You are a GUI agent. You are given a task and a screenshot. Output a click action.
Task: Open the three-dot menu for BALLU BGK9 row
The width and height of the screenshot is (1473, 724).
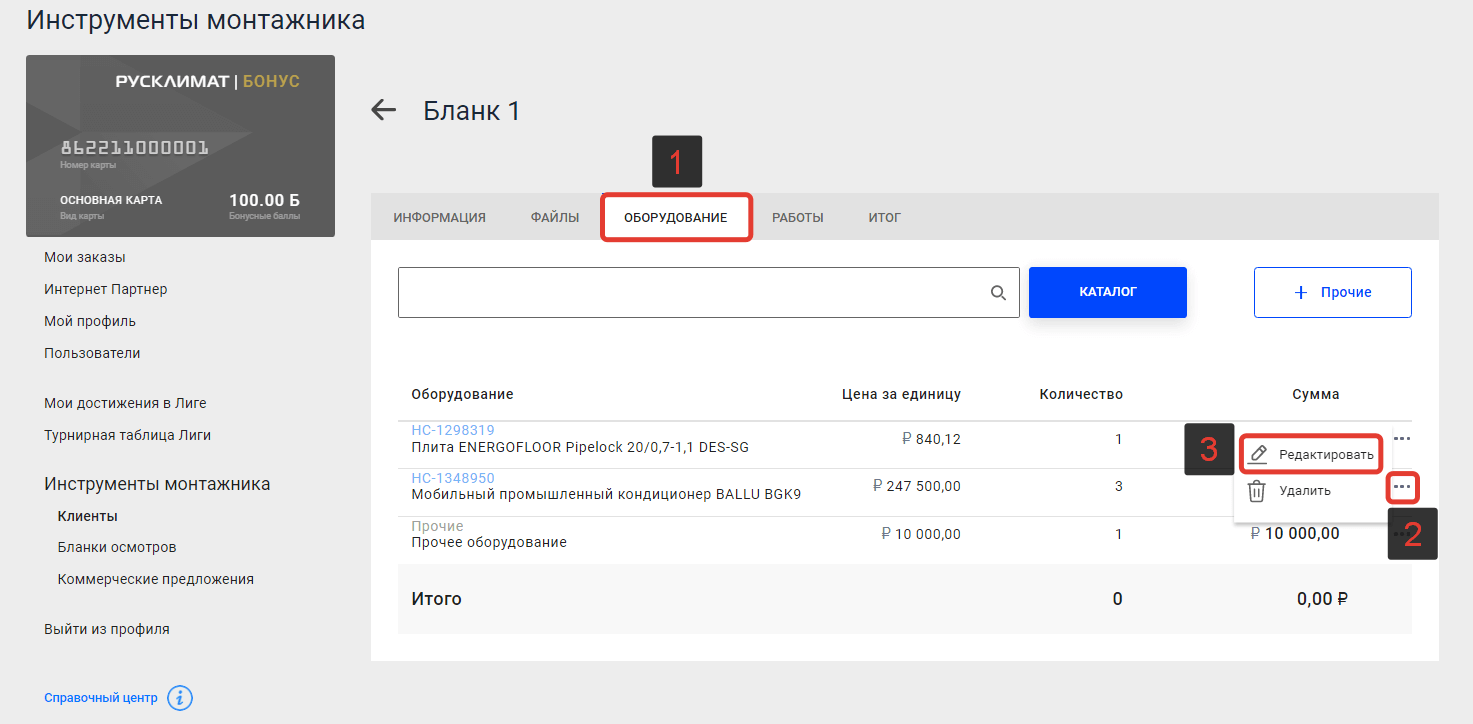pyautogui.click(x=1402, y=486)
